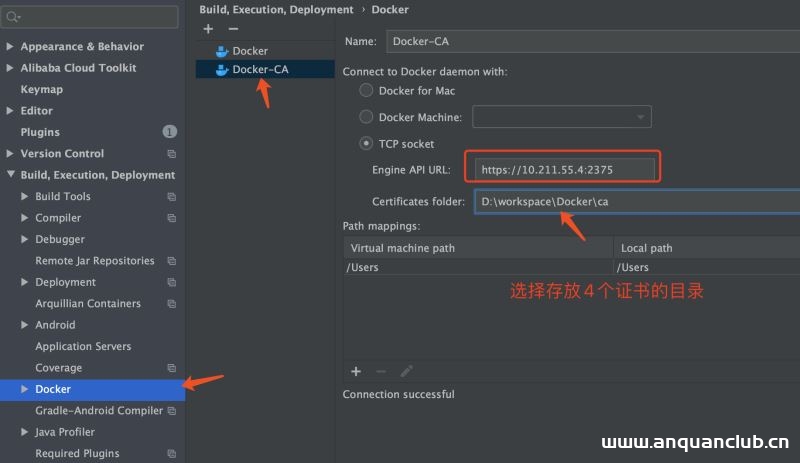Click project-level icon next to Remote Jar Repositories
The height and width of the screenshot is (463, 800).
(171, 261)
